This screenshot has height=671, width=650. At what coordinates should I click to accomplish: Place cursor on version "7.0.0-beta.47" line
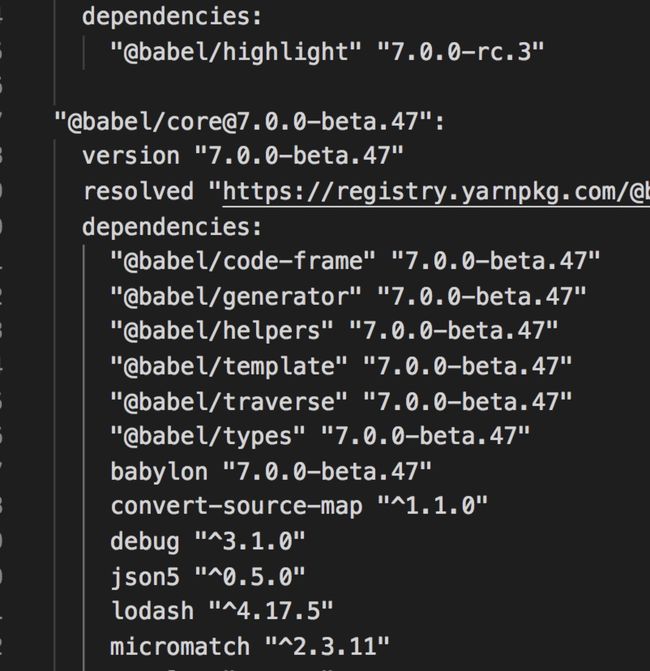pyautogui.click(x=243, y=156)
